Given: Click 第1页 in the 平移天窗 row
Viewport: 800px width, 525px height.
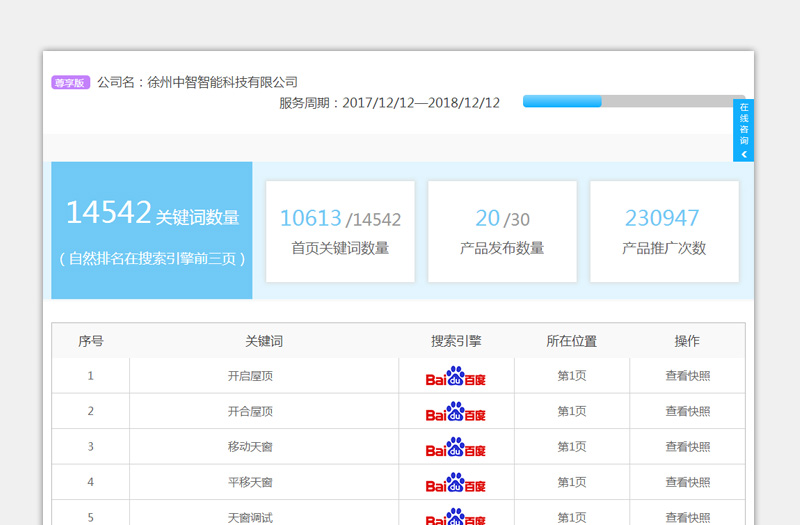Looking at the screenshot, I should [x=571, y=482].
